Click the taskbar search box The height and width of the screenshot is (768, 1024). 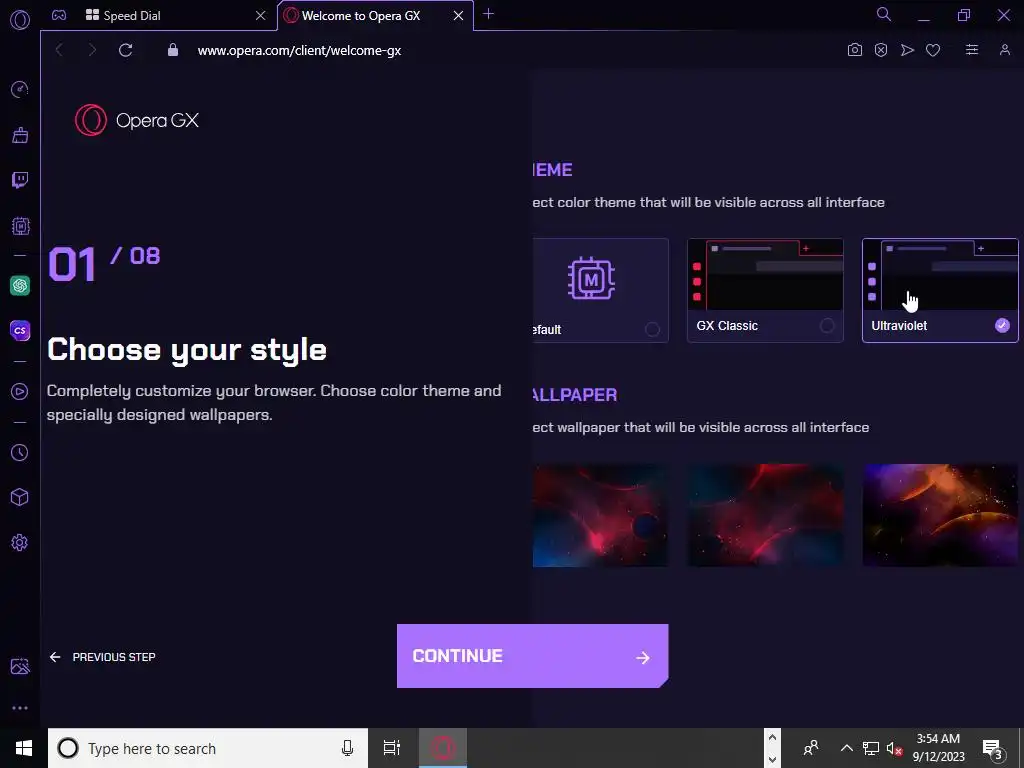coord(208,748)
